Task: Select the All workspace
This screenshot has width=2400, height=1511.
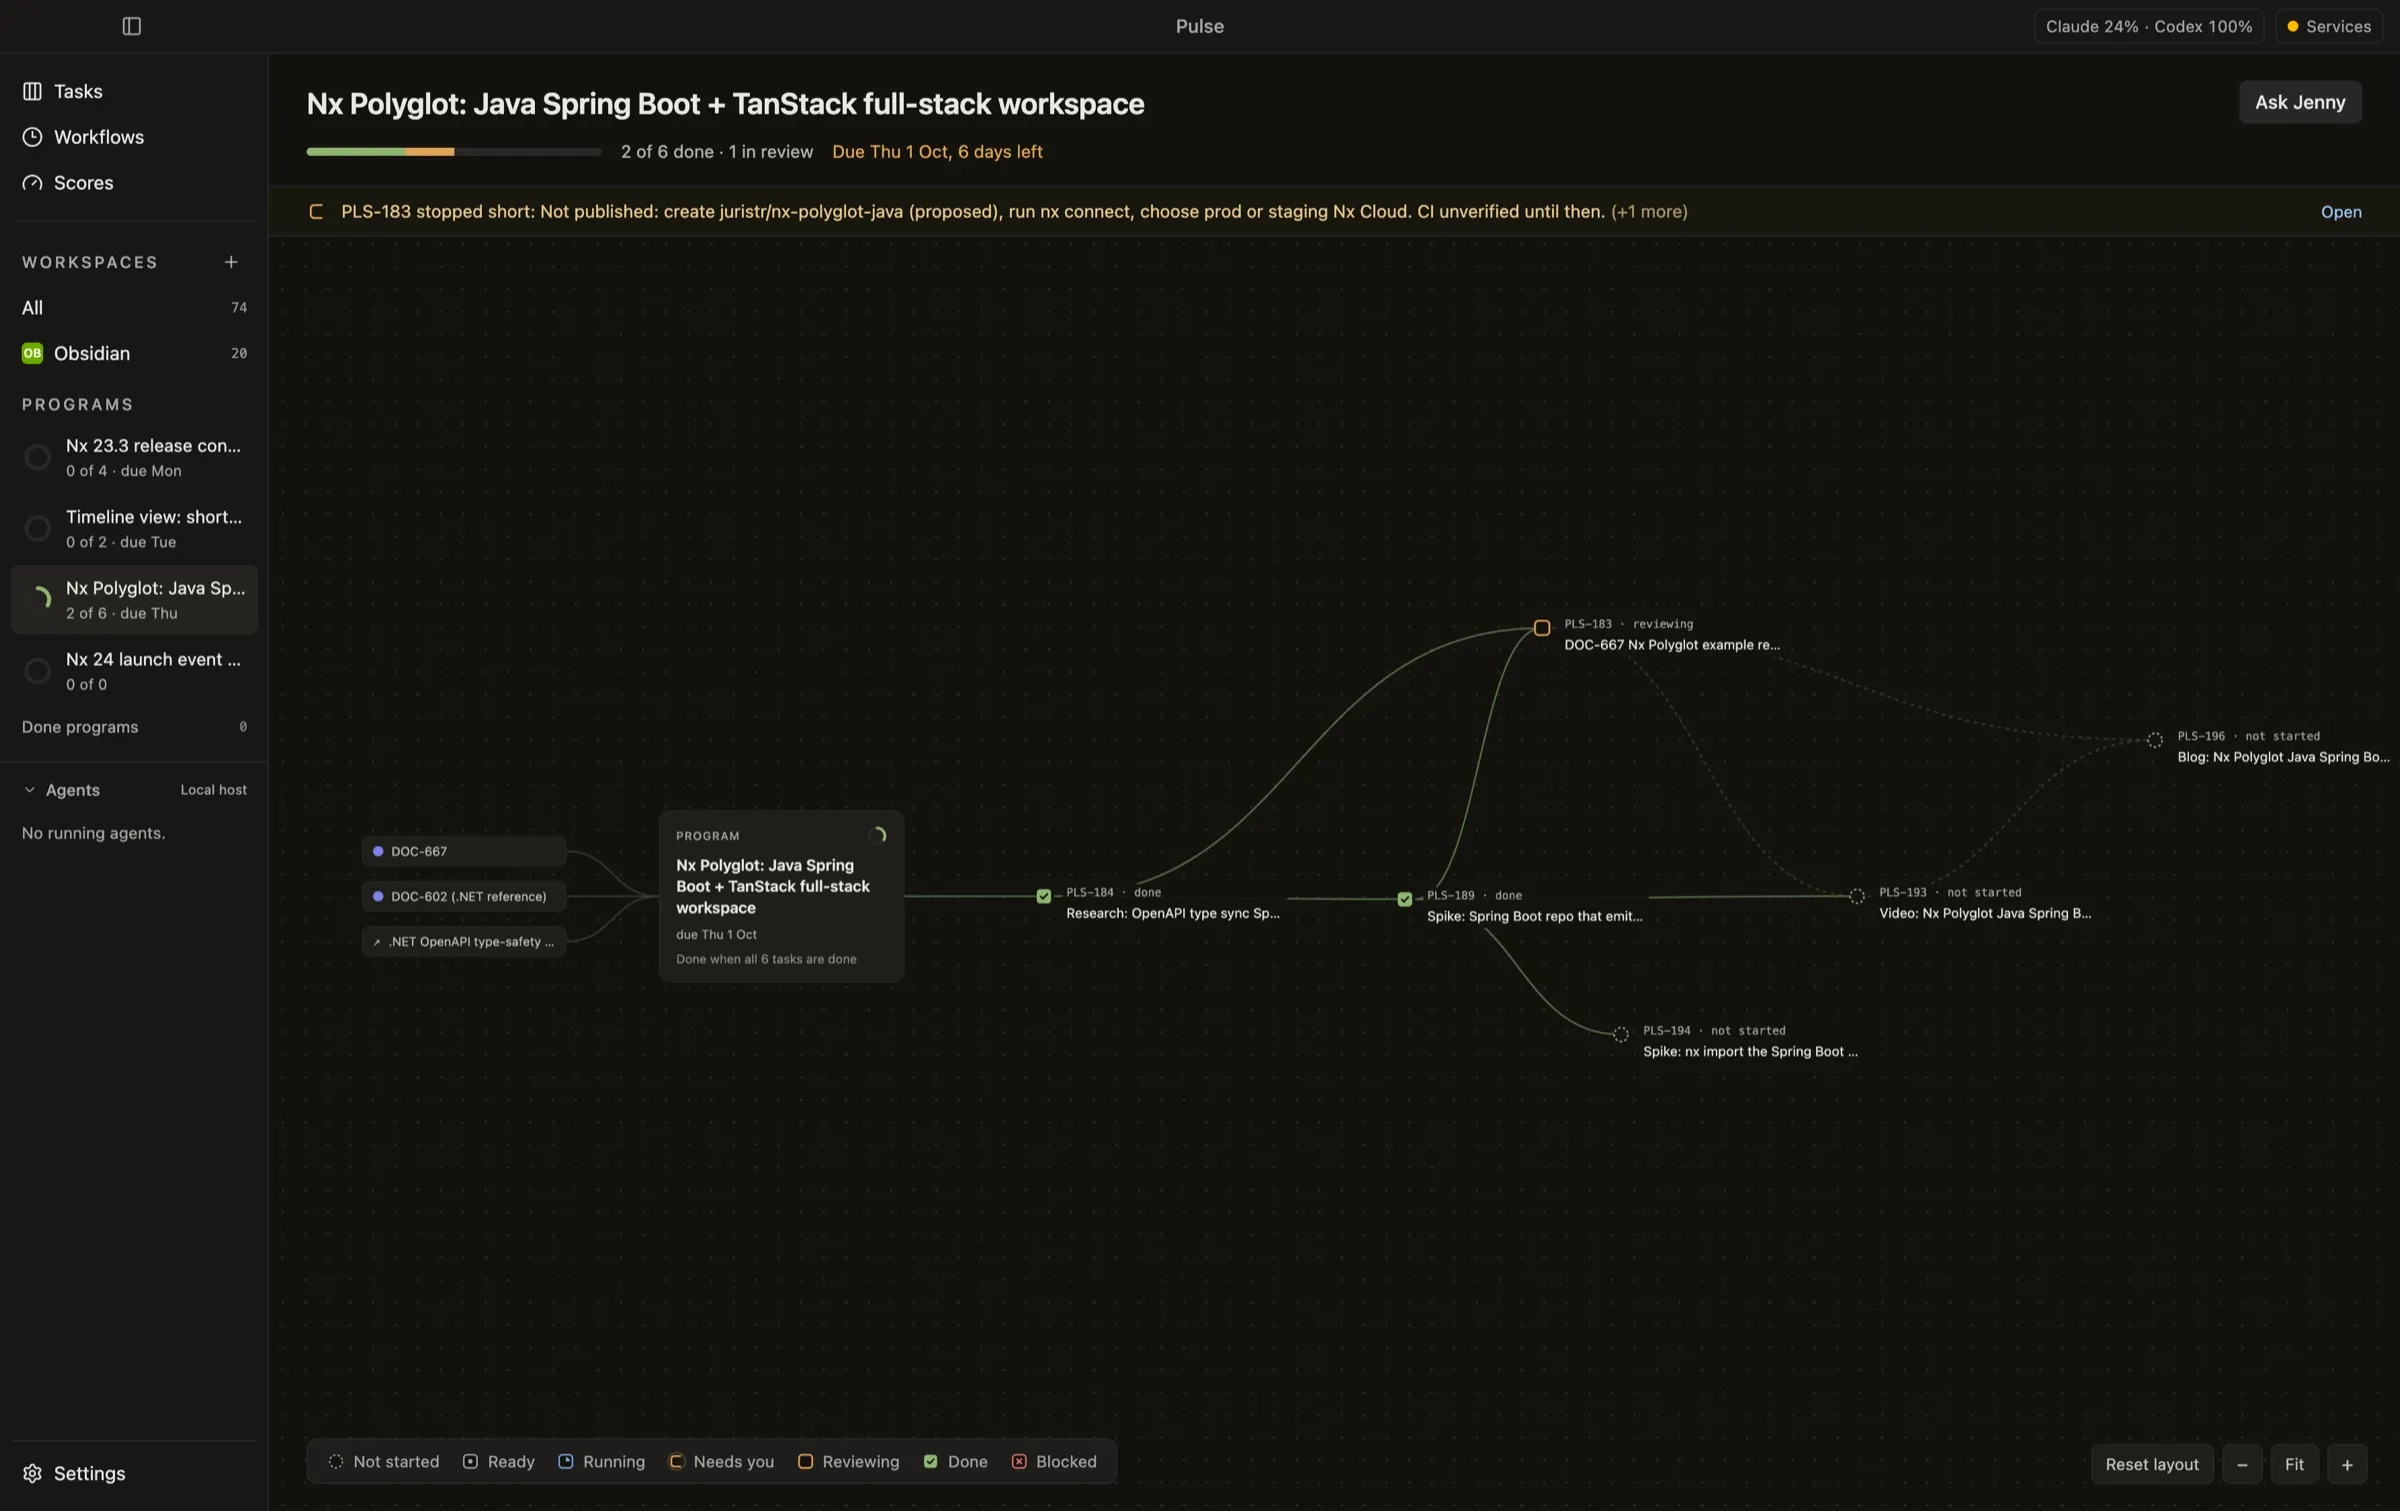Action: [x=134, y=308]
